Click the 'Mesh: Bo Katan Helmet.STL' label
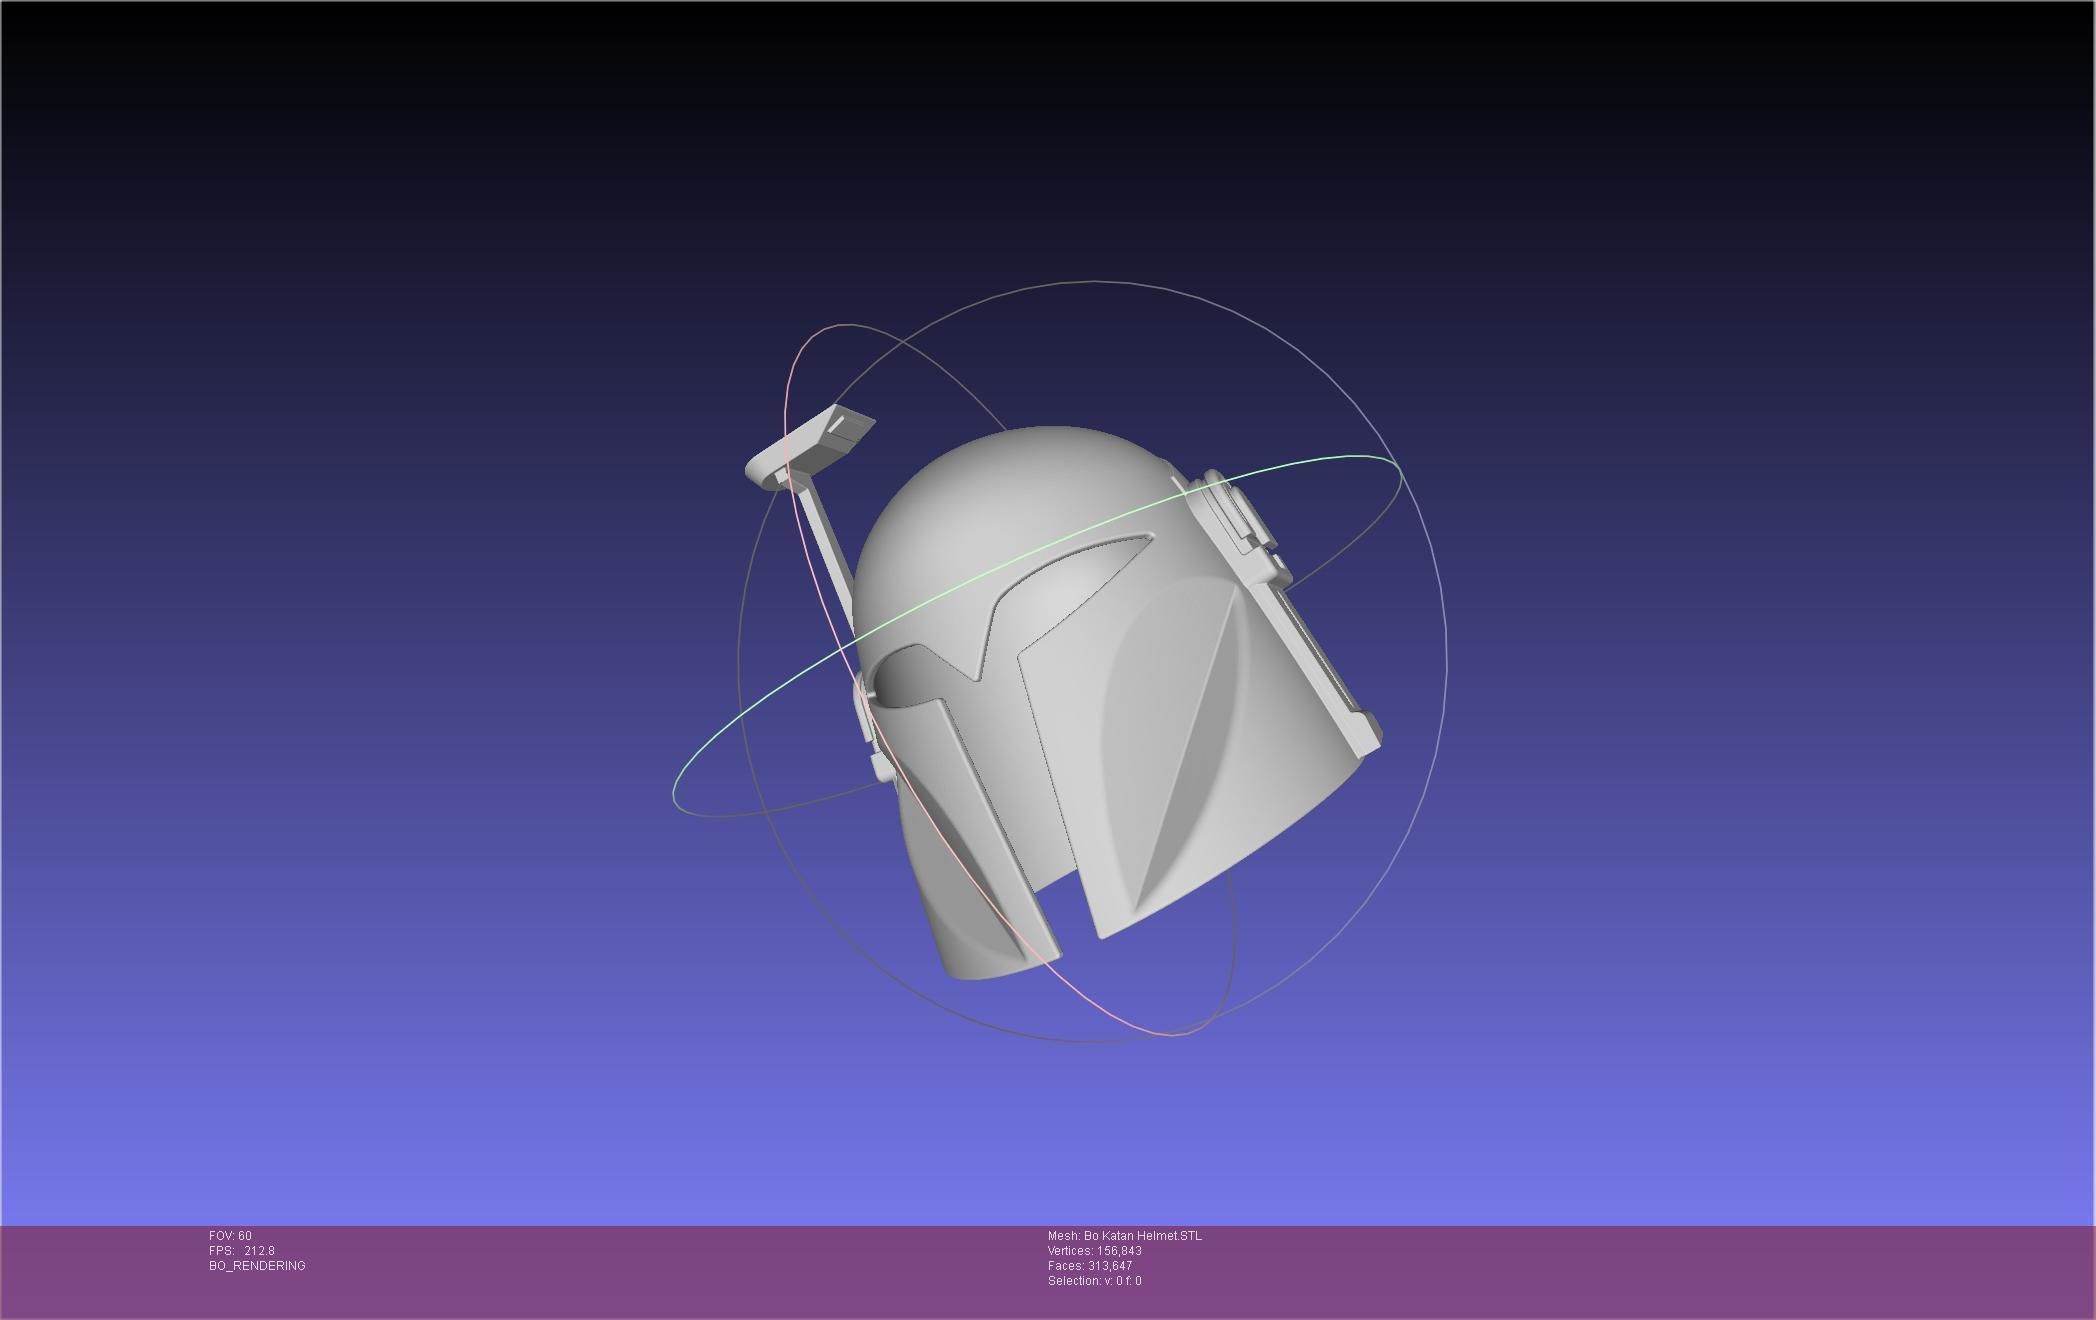The image size is (2096, 1320). tap(1125, 1236)
